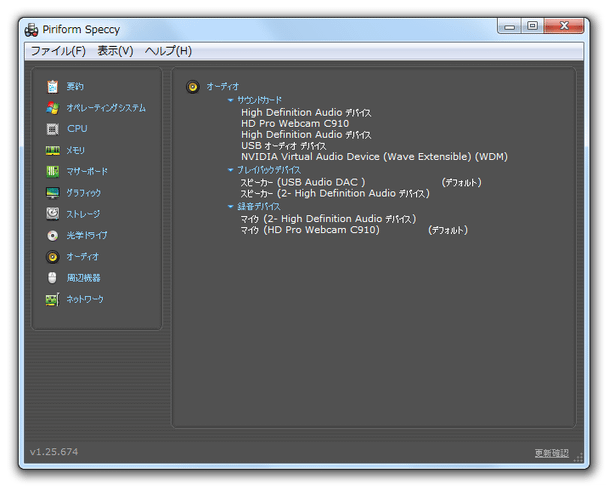The width and height of the screenshot is (609, 490).
Task: Open the メモリ RAM icon
Action: pyautogui.click(x=52, y=150)
